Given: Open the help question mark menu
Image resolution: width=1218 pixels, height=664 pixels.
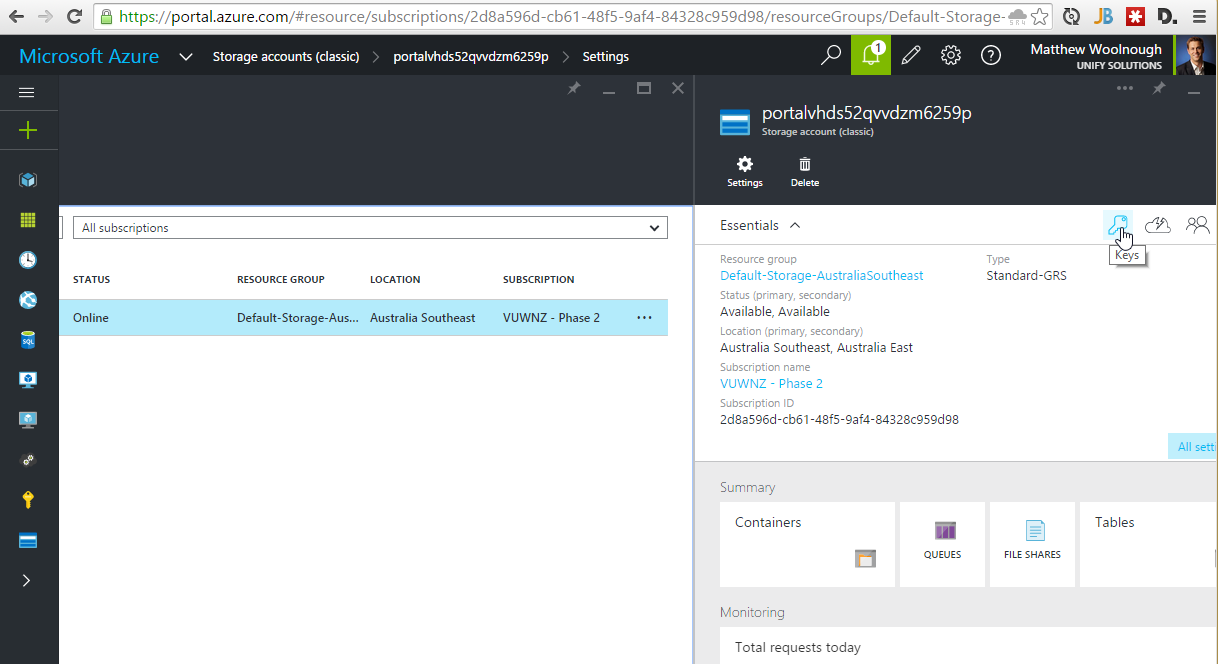Looking at the screenshot, I should pyautogui.click(x=990, y=56).
